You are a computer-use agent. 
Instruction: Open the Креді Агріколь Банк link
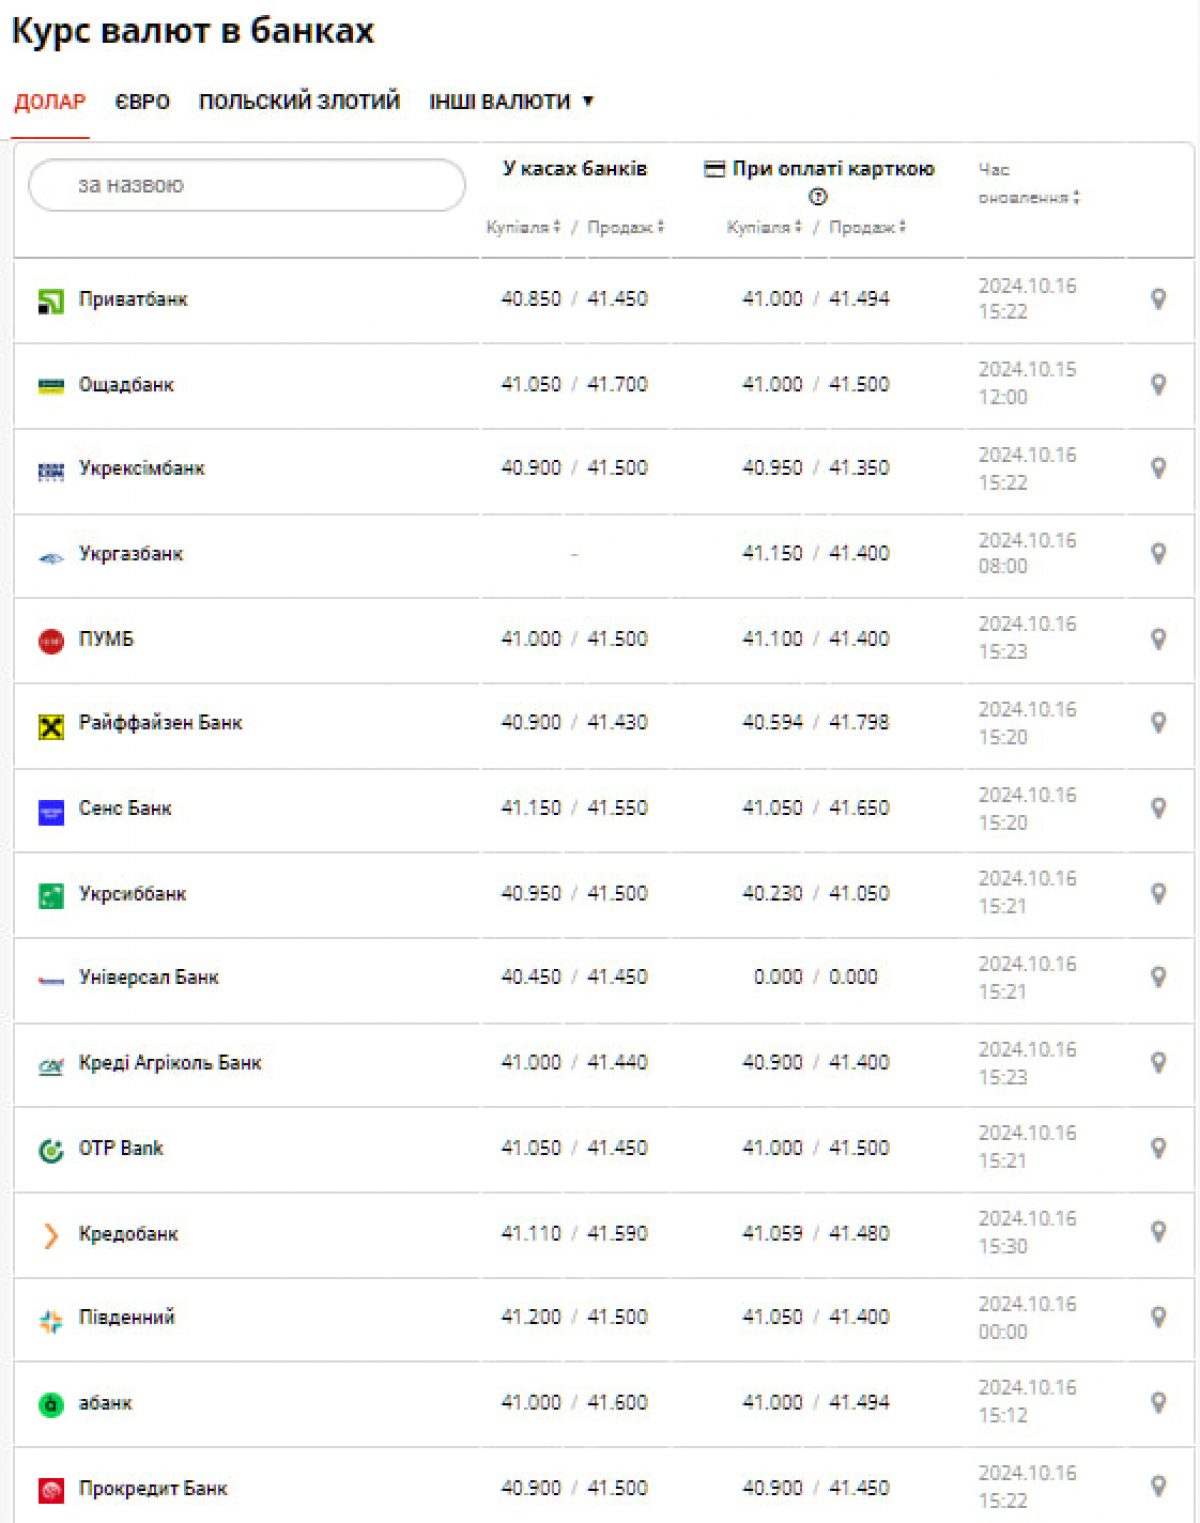point(170,1063)
